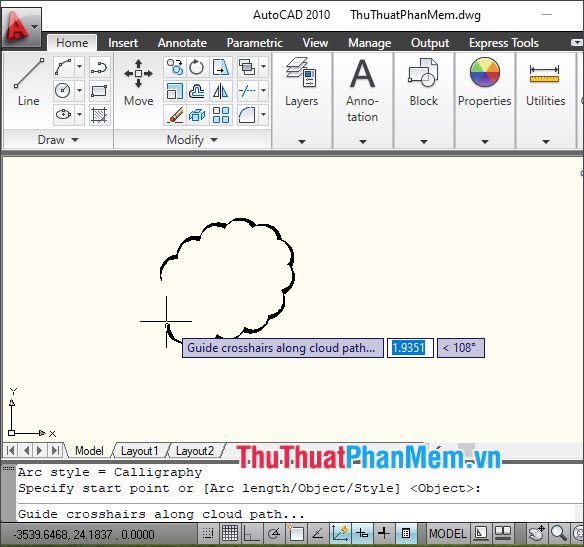This screenshot has width=584, height=547.
Task: Open the Layout1 tab
Action: (139, 451)
